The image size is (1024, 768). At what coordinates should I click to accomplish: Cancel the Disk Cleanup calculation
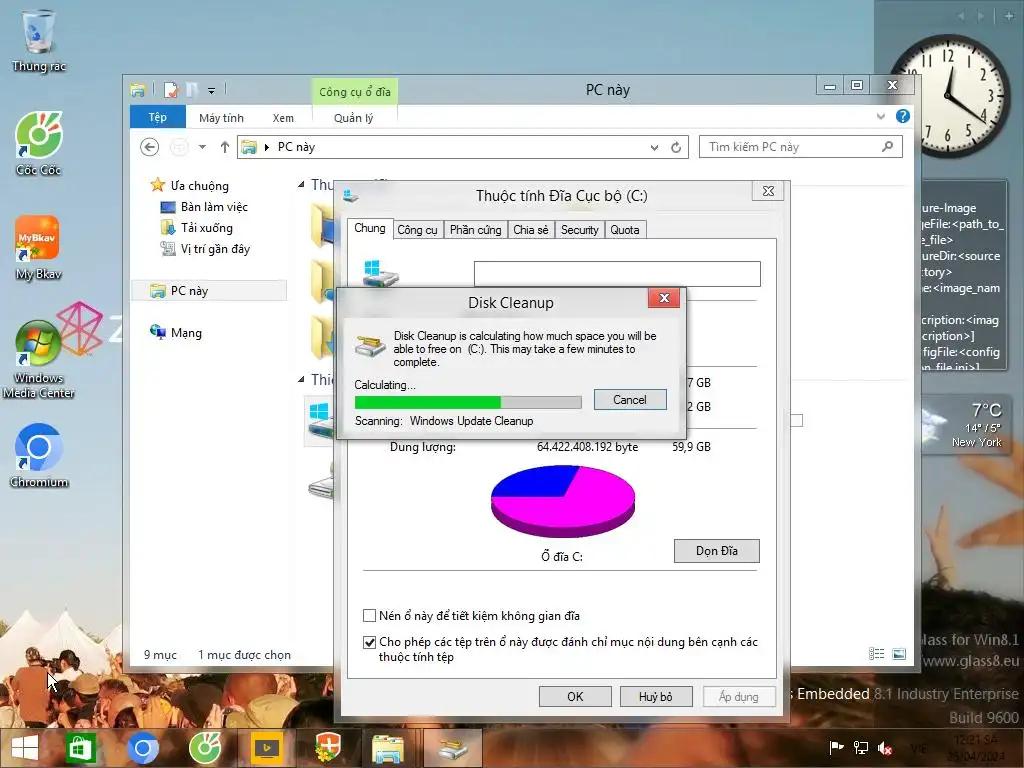click(630, 400)
